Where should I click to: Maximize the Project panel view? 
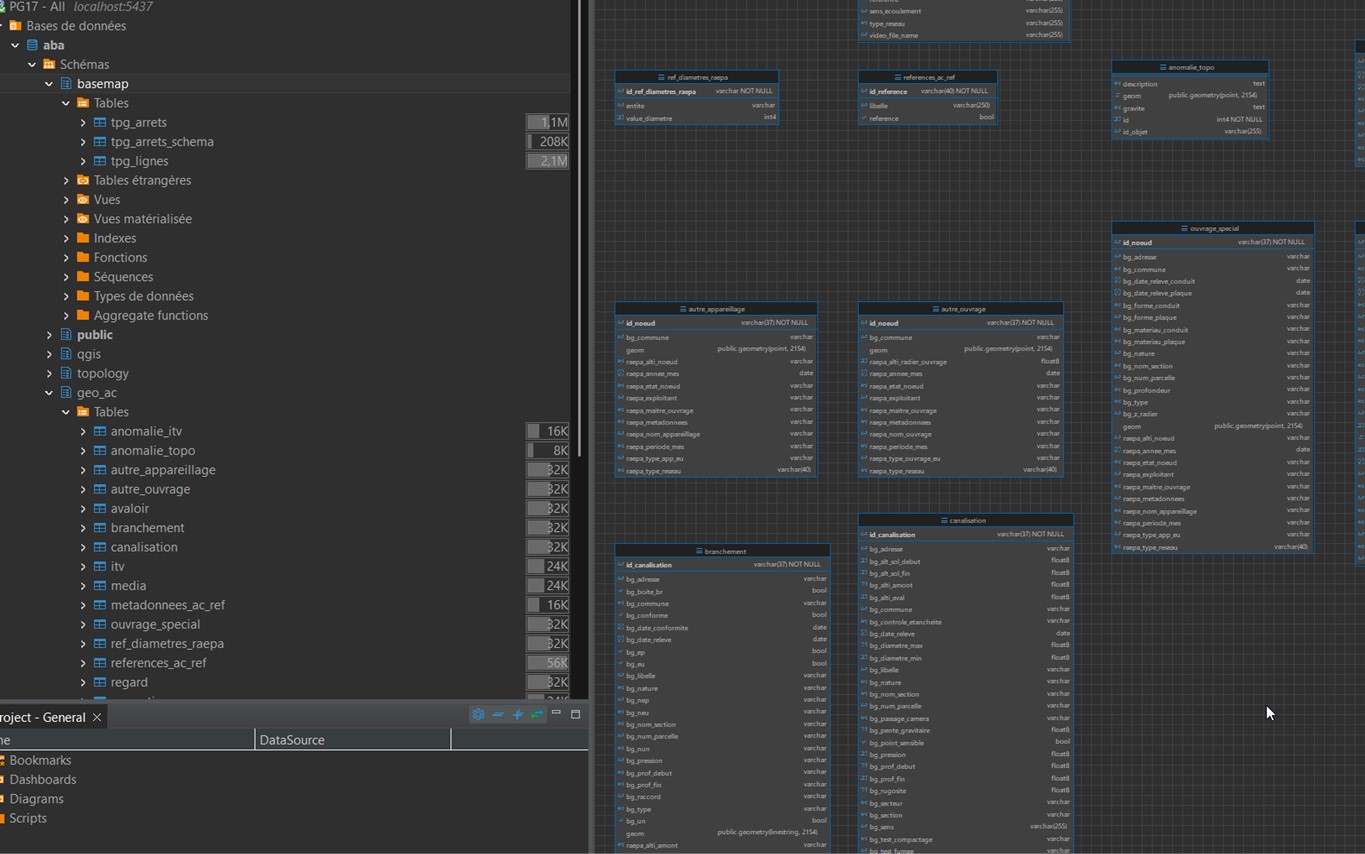(x=575, y=714)
